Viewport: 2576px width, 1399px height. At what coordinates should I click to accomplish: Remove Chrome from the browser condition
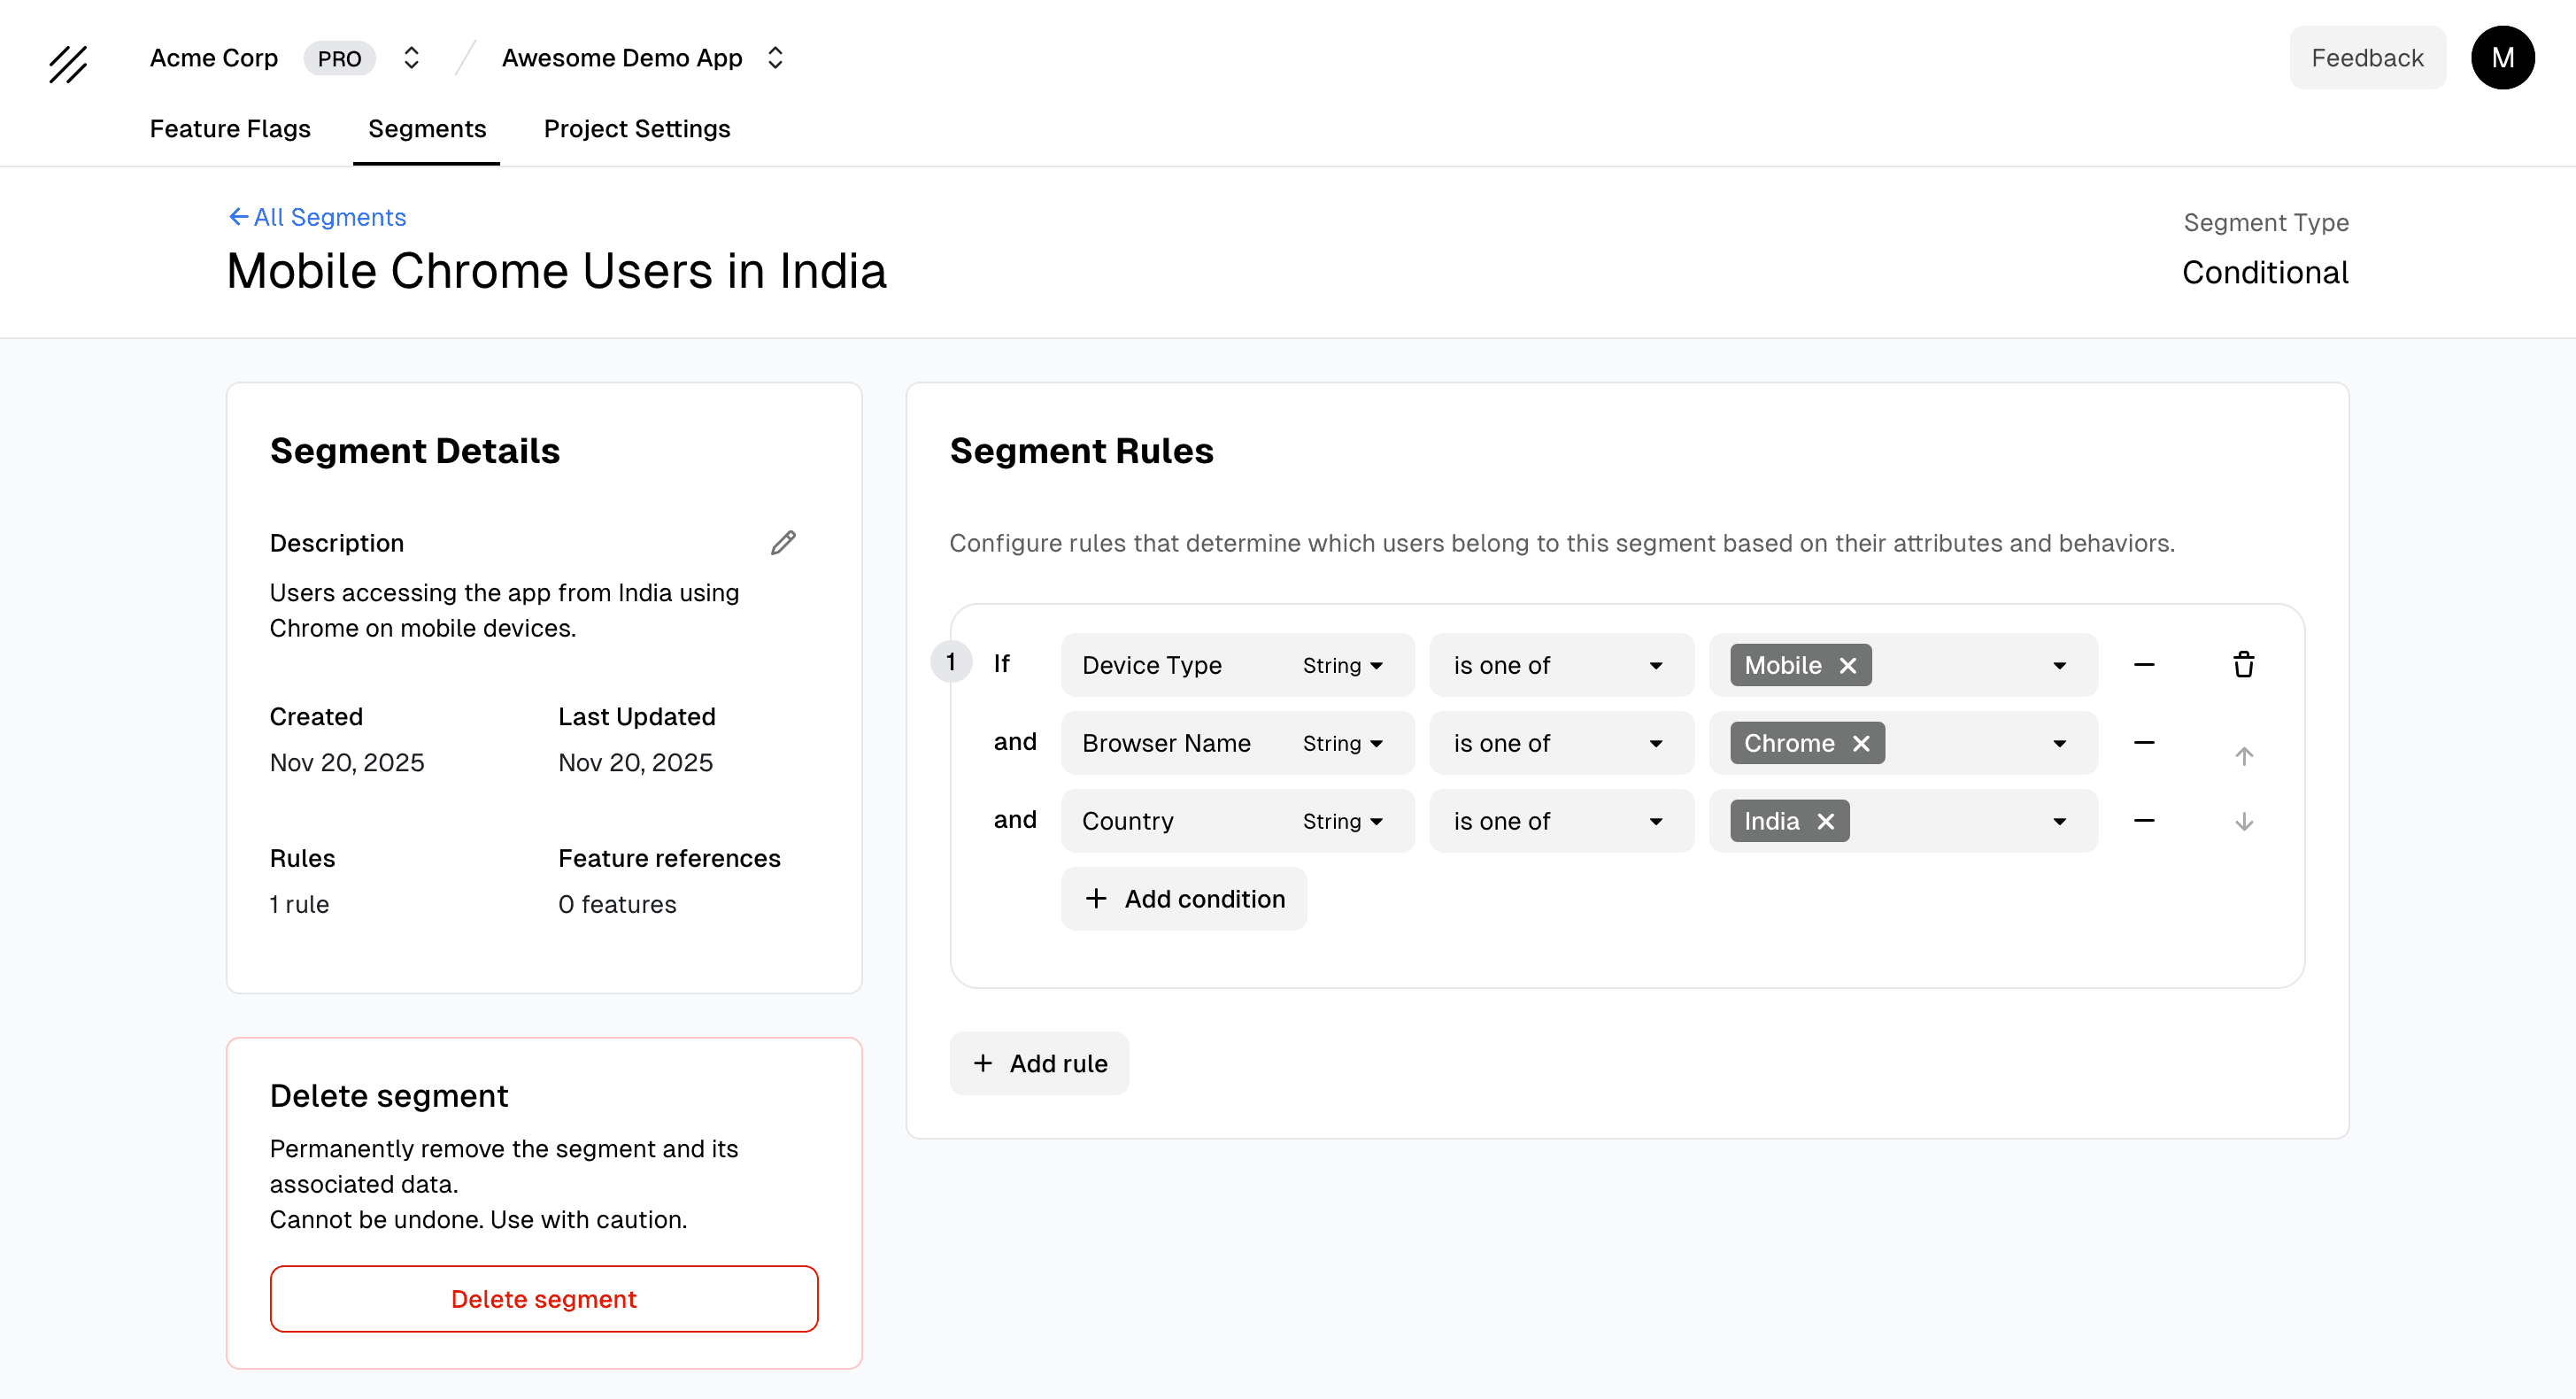(1862, 742)
